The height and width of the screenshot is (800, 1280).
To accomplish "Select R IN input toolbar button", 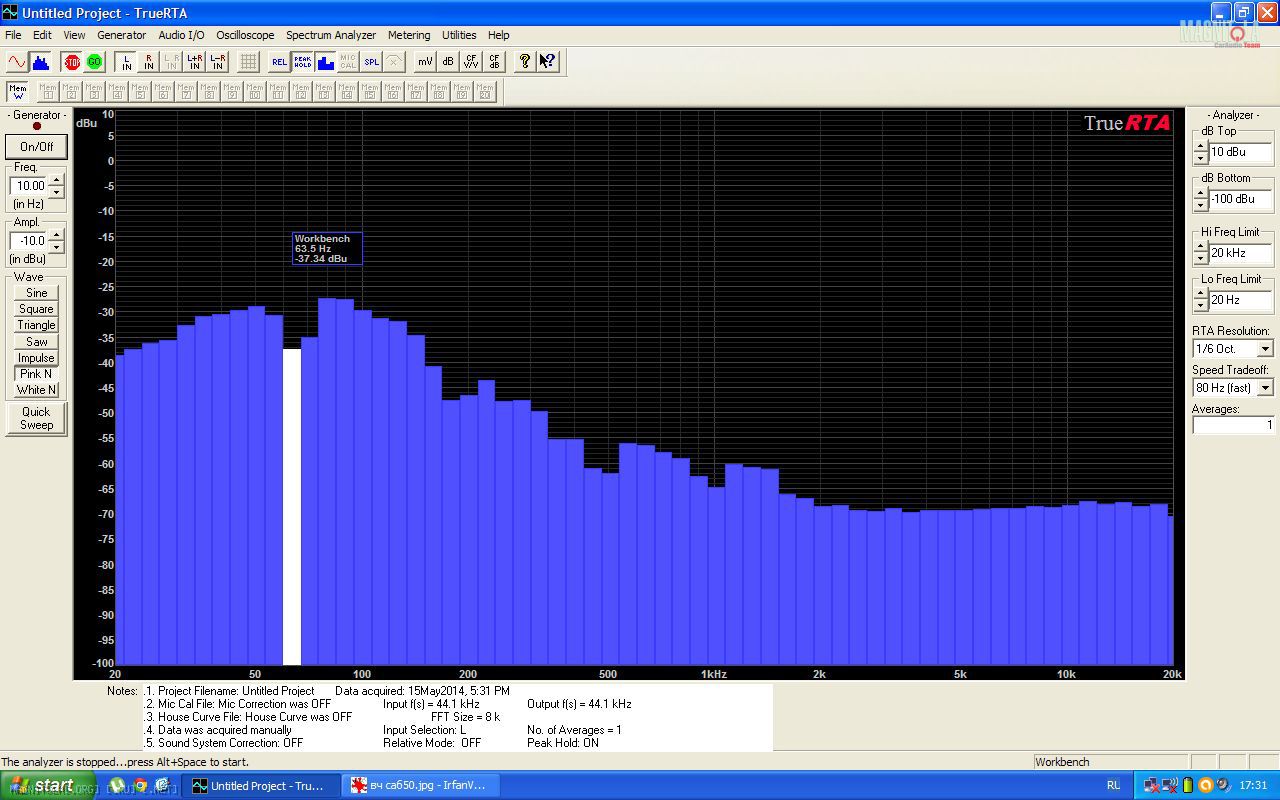I will click(149, 62).
